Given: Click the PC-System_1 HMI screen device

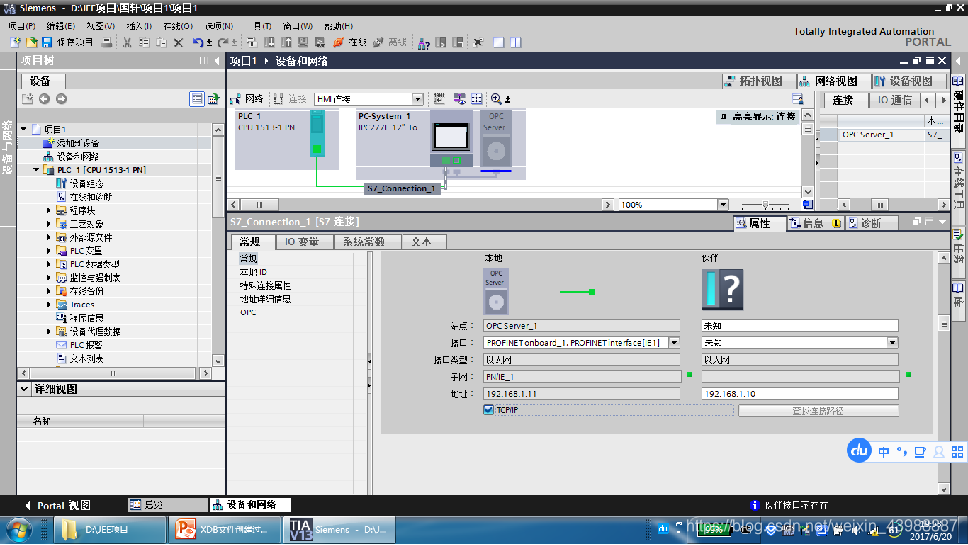Looking at the screenshot, I should click(451, 138).
